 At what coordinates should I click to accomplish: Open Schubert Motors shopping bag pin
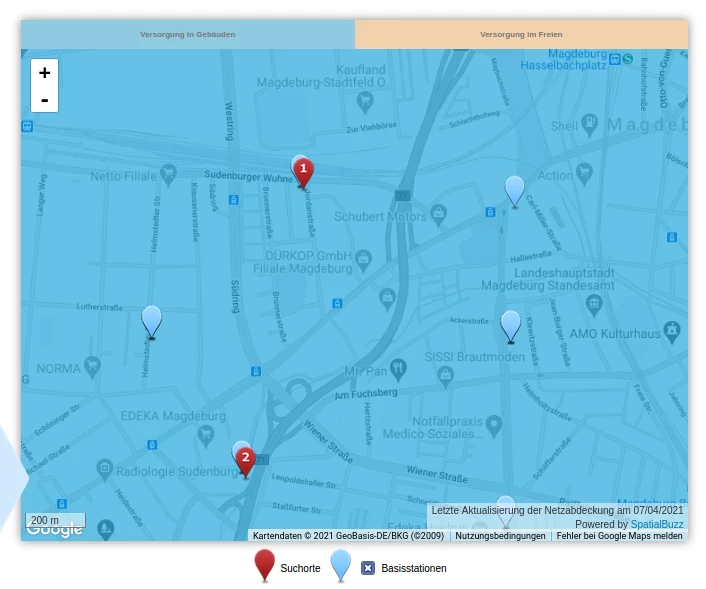[x=438, y=215]
